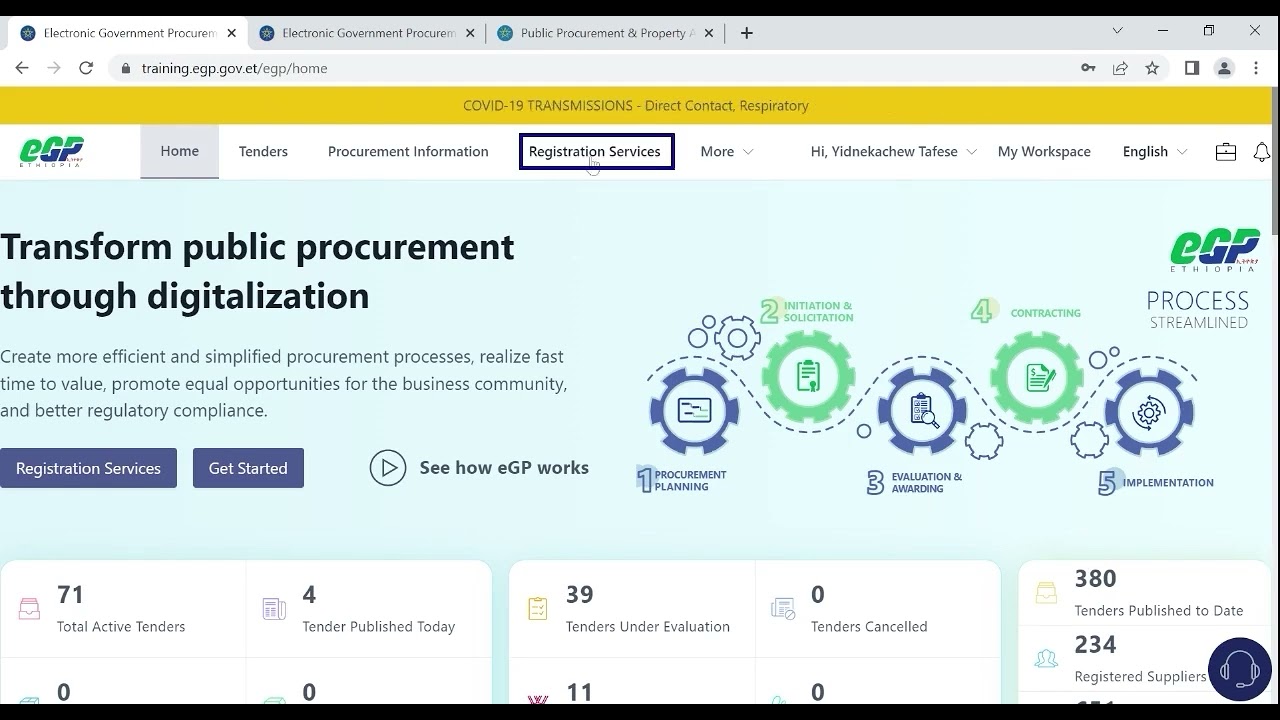Open Procurement Information in the navbar
Image resolution: width=1280 pixels, height=720 pixels.
(408, 152)
